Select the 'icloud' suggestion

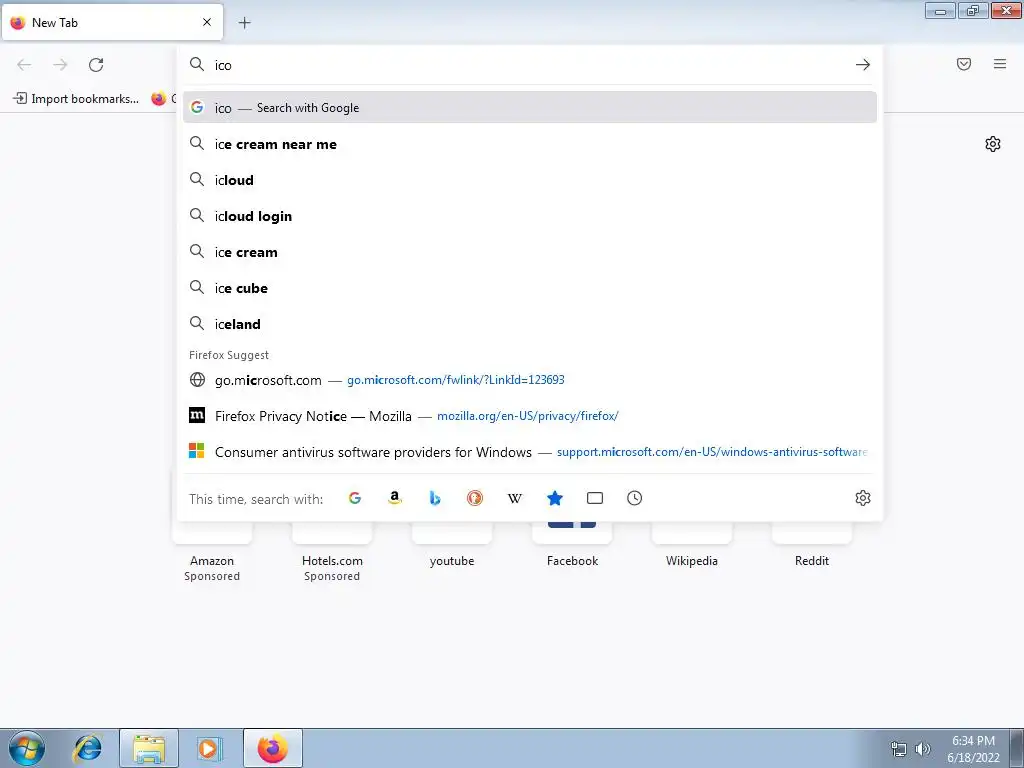(x=530, y=180)
